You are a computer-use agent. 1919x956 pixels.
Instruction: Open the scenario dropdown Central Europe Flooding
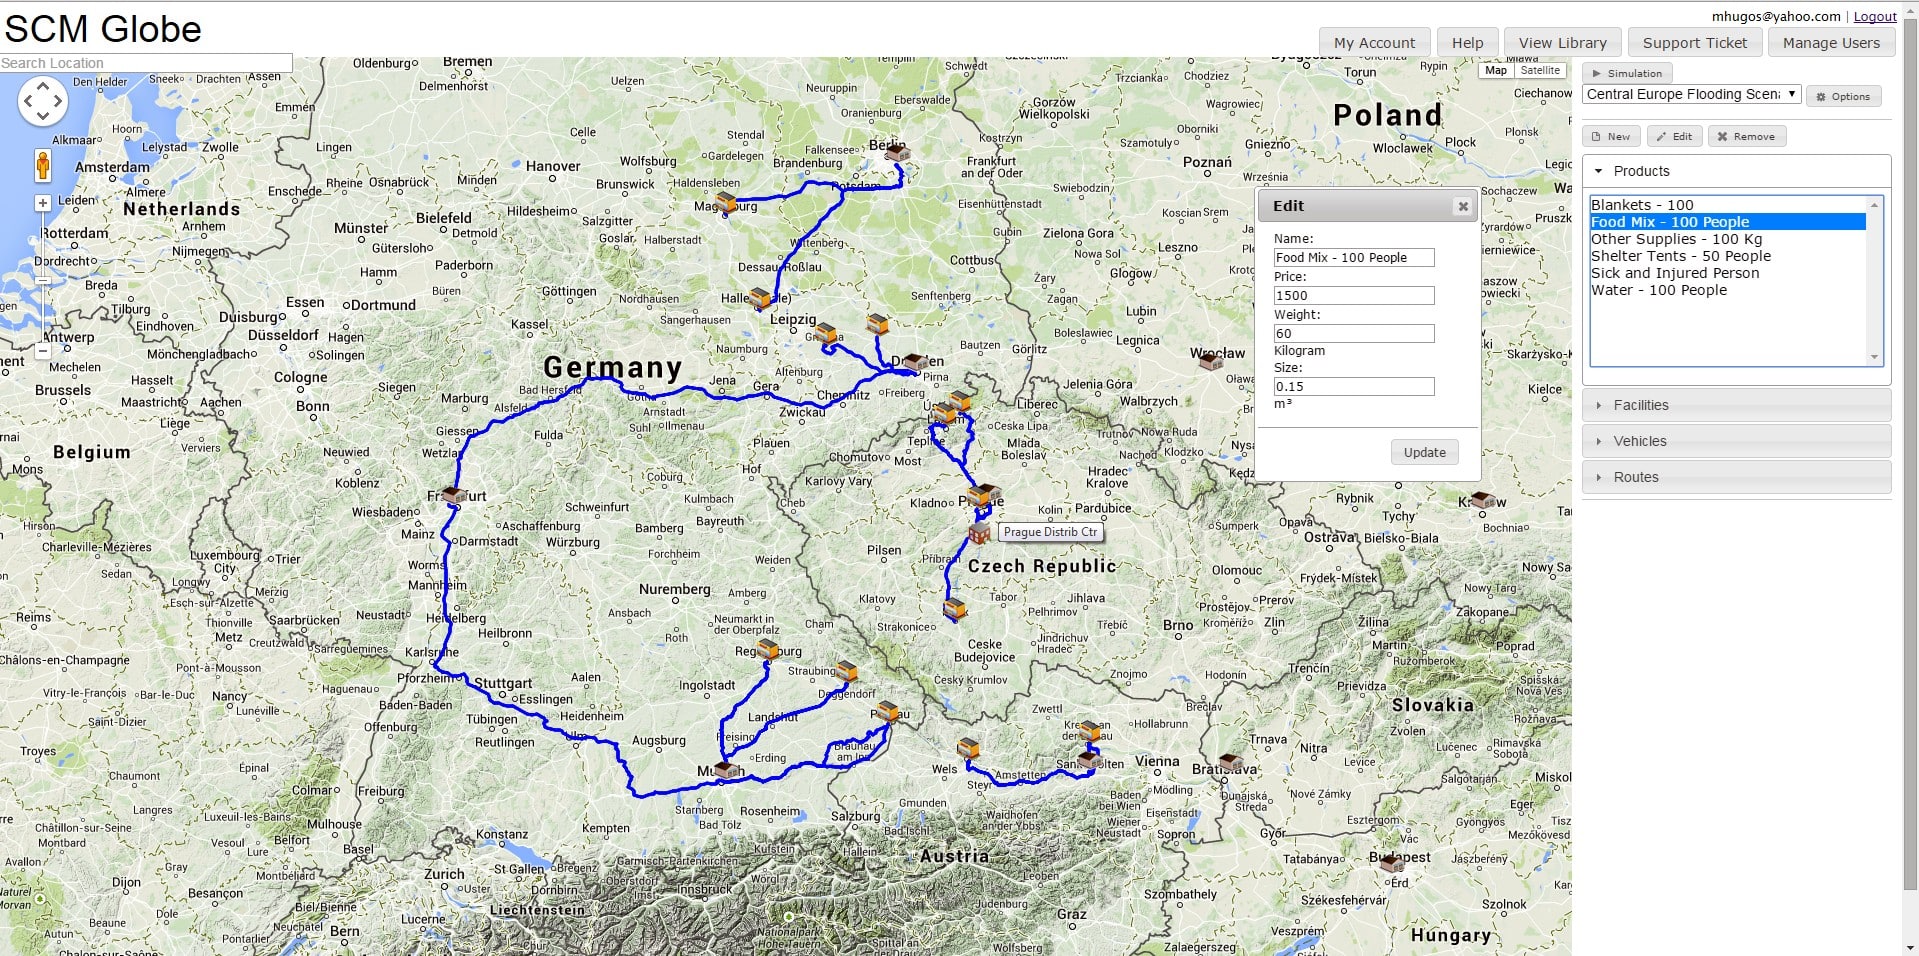pos(1692,94)
